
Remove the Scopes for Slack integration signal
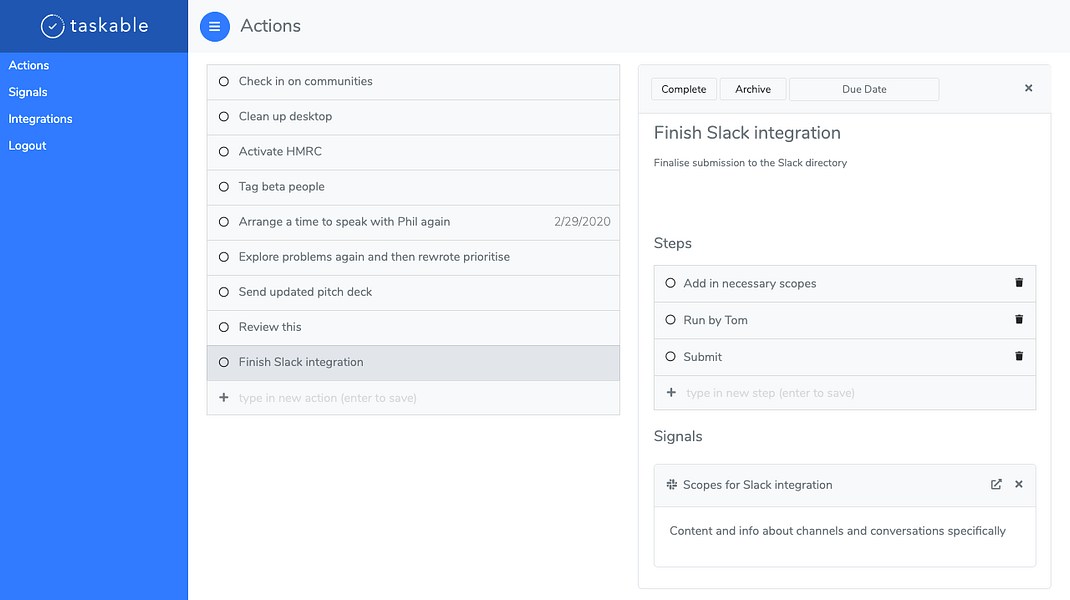tap(1019, 484)
